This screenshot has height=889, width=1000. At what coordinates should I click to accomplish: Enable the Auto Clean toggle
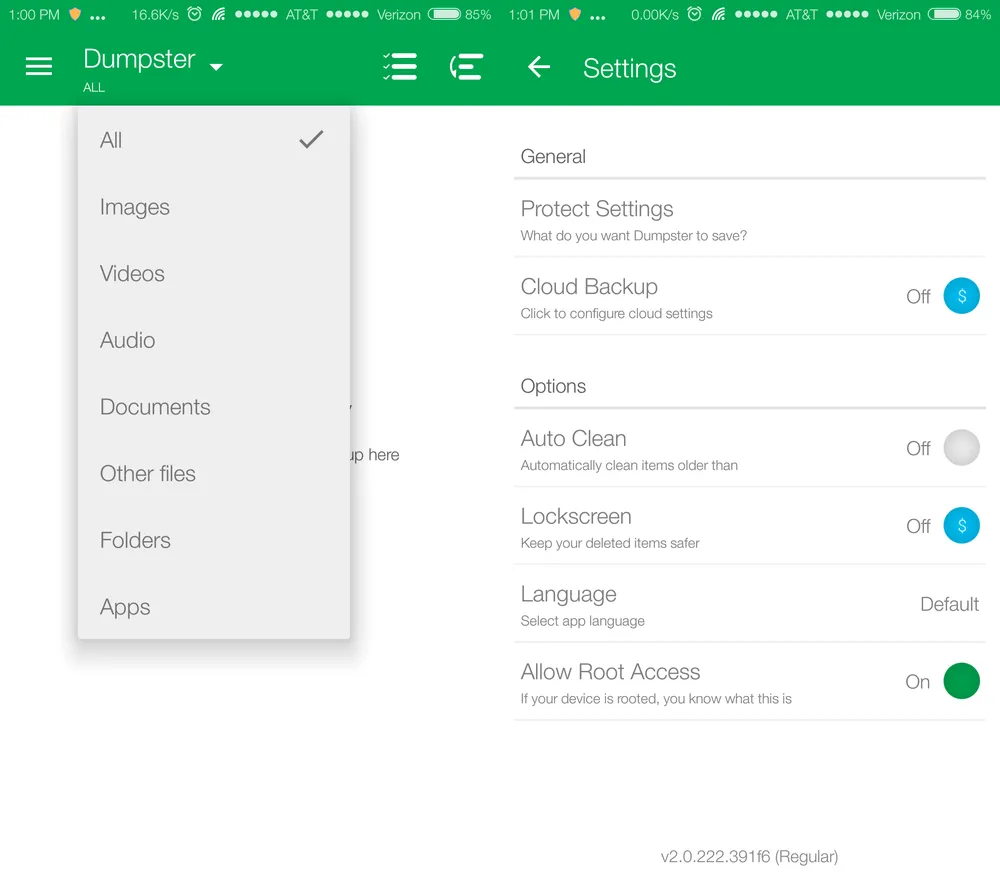[961, 447]
